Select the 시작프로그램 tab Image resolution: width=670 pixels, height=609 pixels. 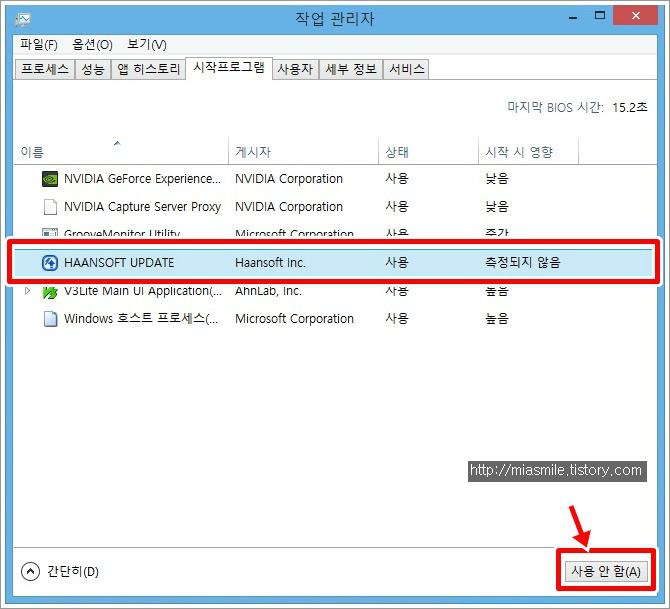point(229,68)
